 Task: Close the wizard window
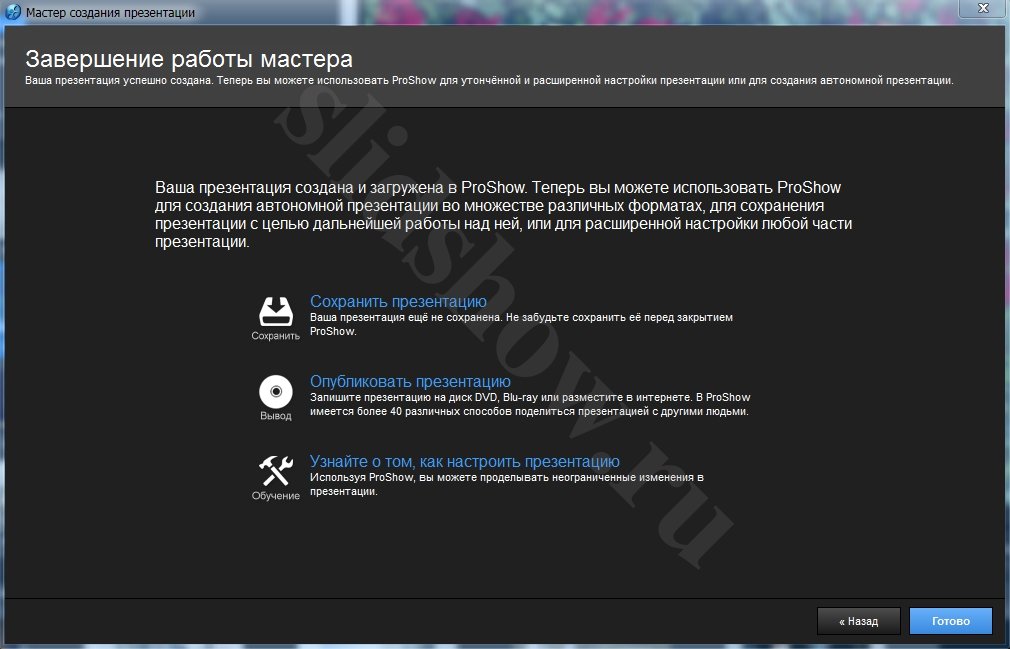pos(984,8)
